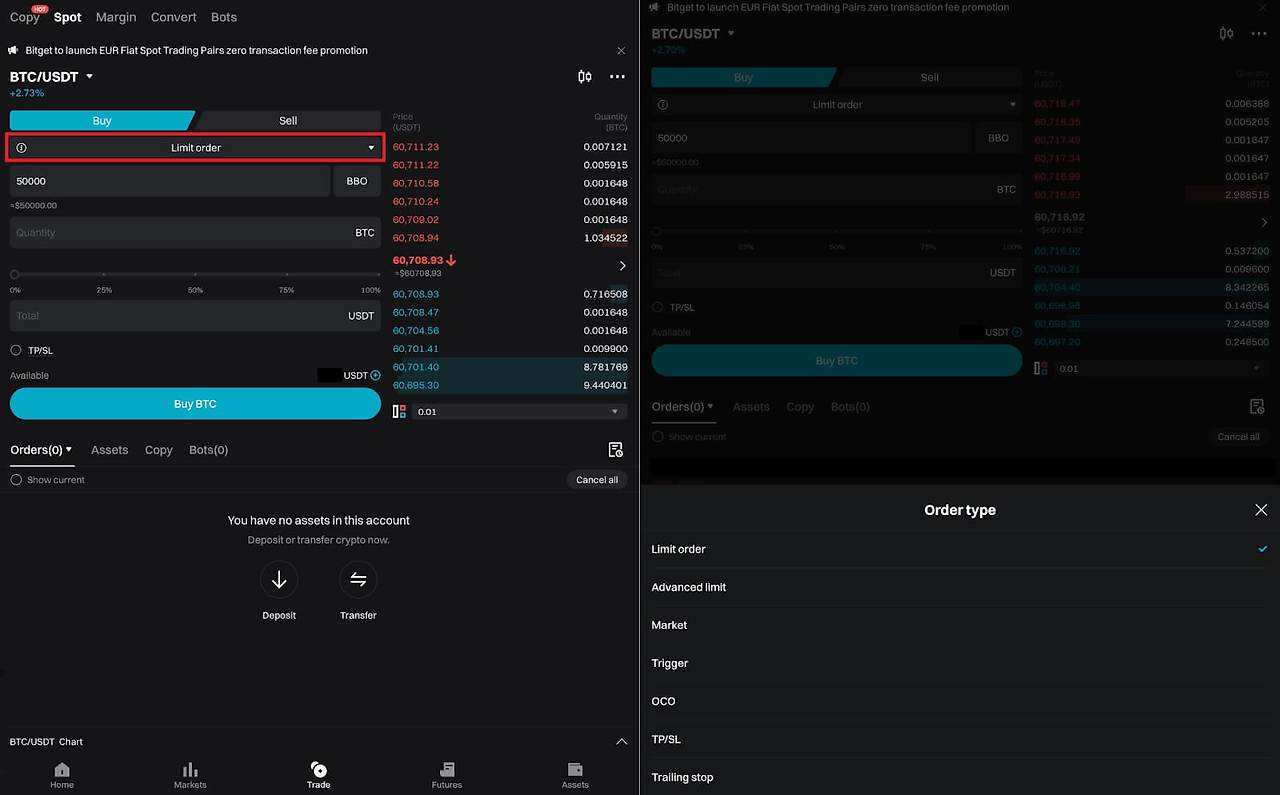Image resolution: width=1280 pixels, height=795 pixels.
Task: Click the plus icon next to Available USDT
Action: [x=376, y=376]
